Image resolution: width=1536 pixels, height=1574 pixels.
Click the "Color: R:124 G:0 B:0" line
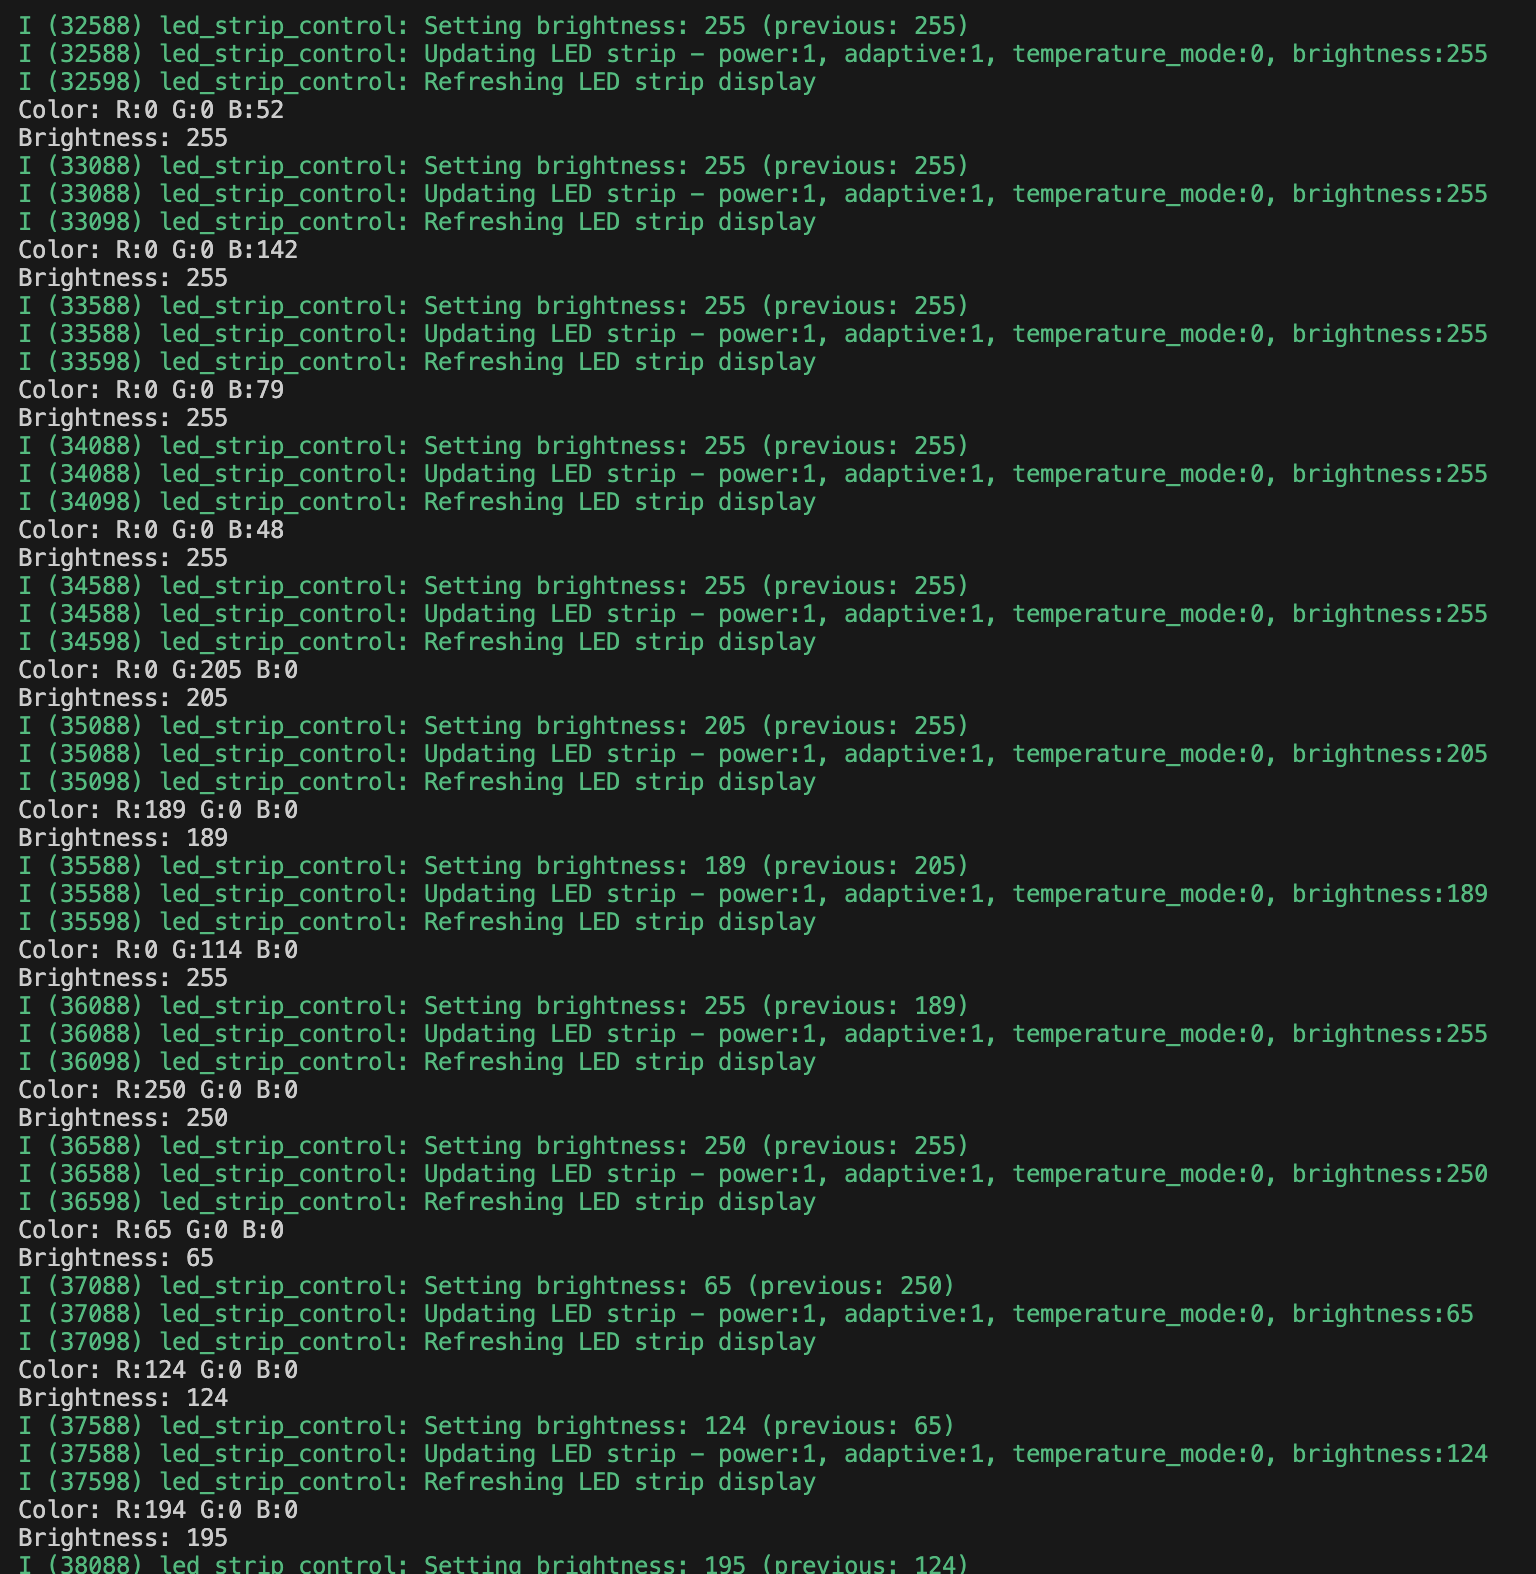[158, 1370]
